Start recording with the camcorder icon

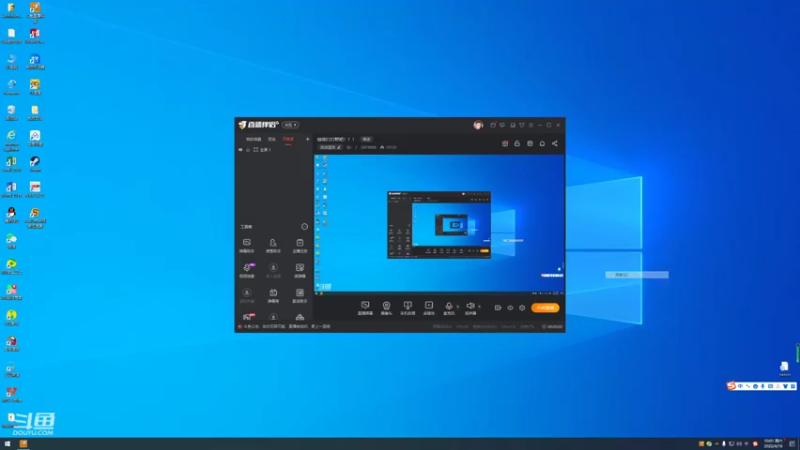tap(497, 308)
